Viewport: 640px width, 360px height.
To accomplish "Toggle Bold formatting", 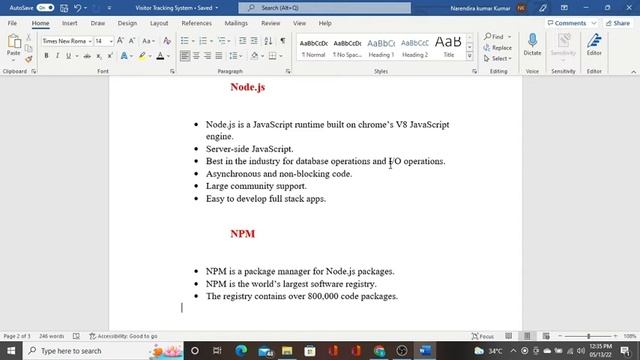I will point(46,56).
